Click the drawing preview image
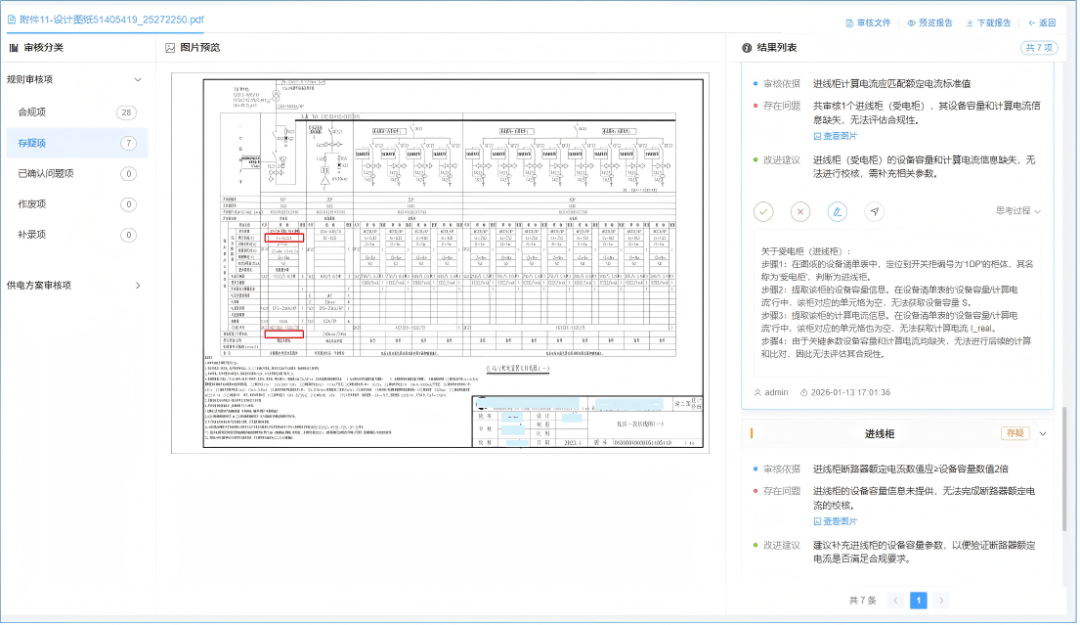Image resolution: width=1080 pixels, height=625 pixels. [x=440, y=262]
